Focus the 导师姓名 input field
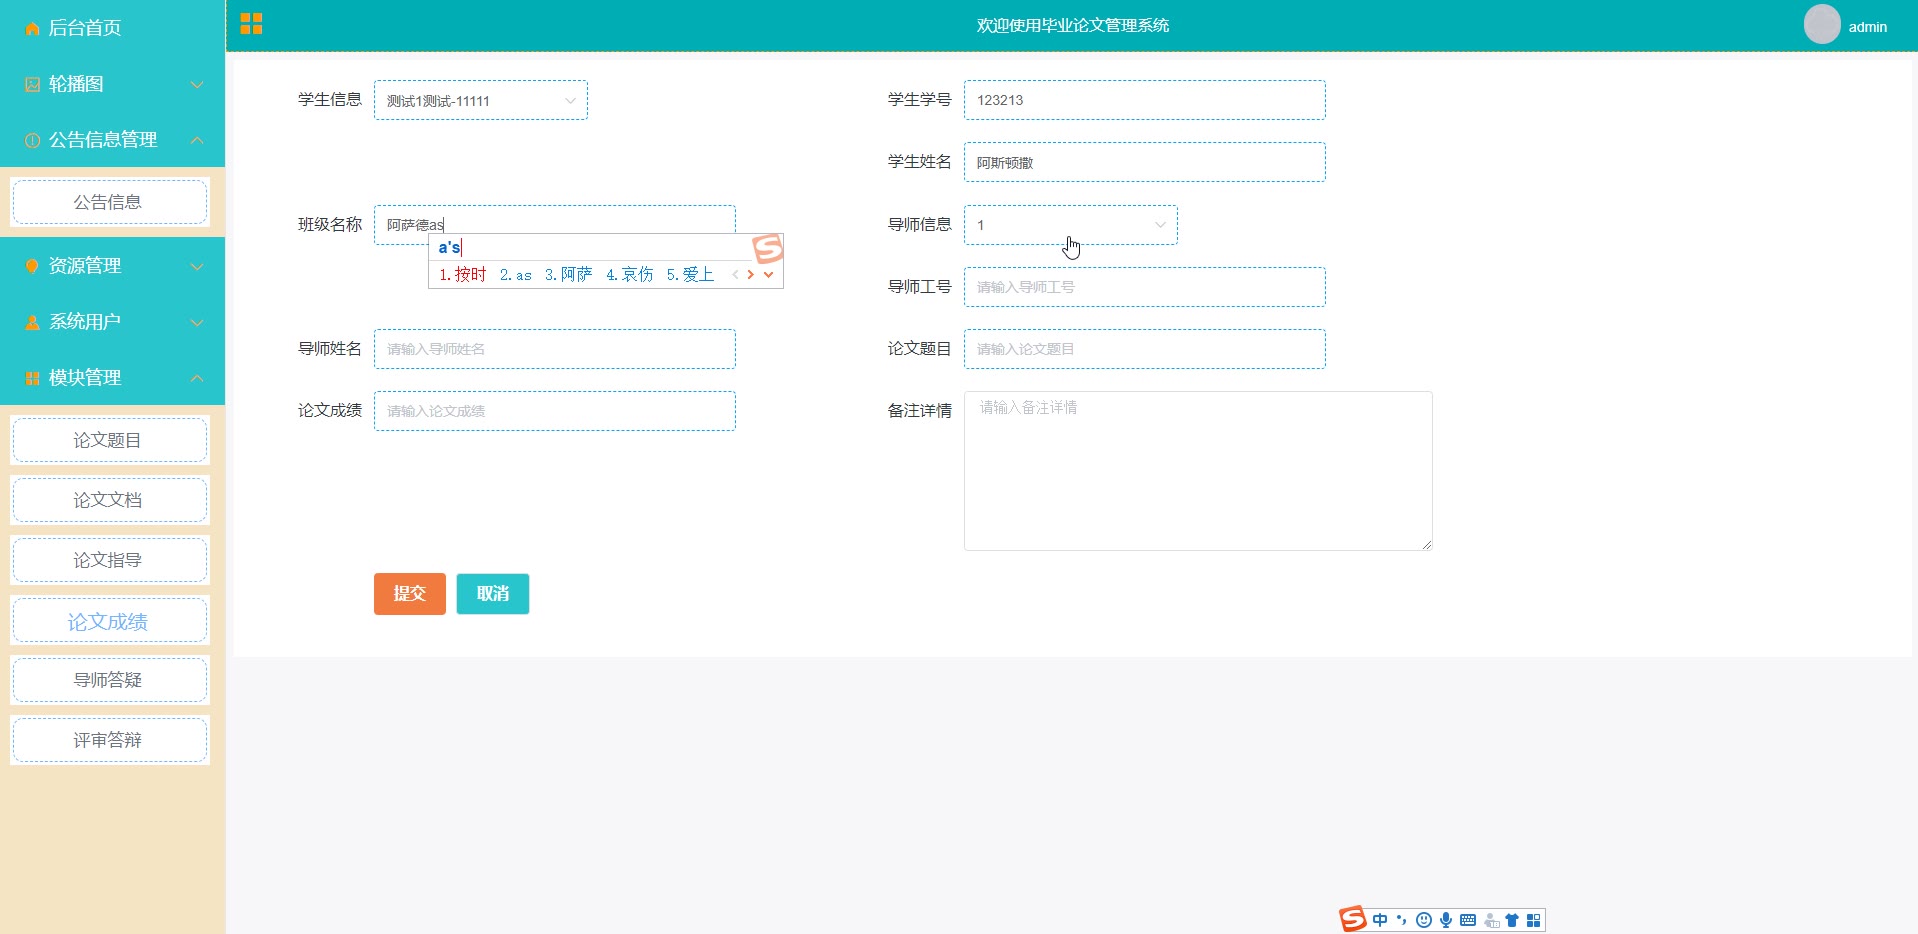The height and width of the screenshot is (934, 1918). [555, 349]
